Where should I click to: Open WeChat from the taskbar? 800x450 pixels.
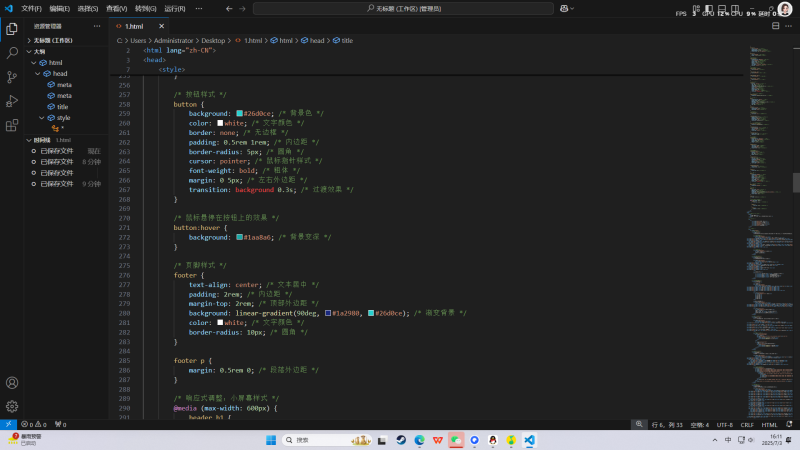coord(456,440)
